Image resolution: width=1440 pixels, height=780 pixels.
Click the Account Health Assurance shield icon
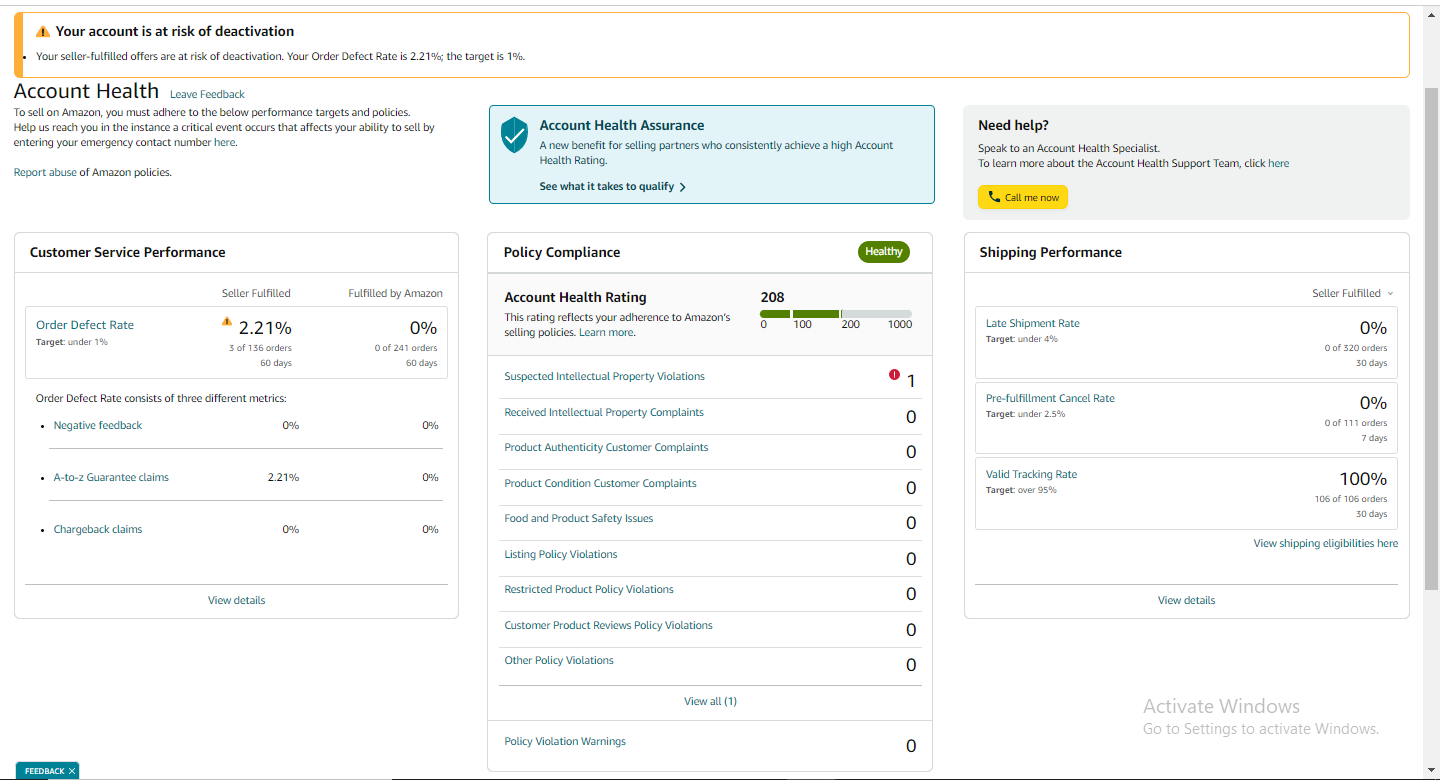[514, 135]
